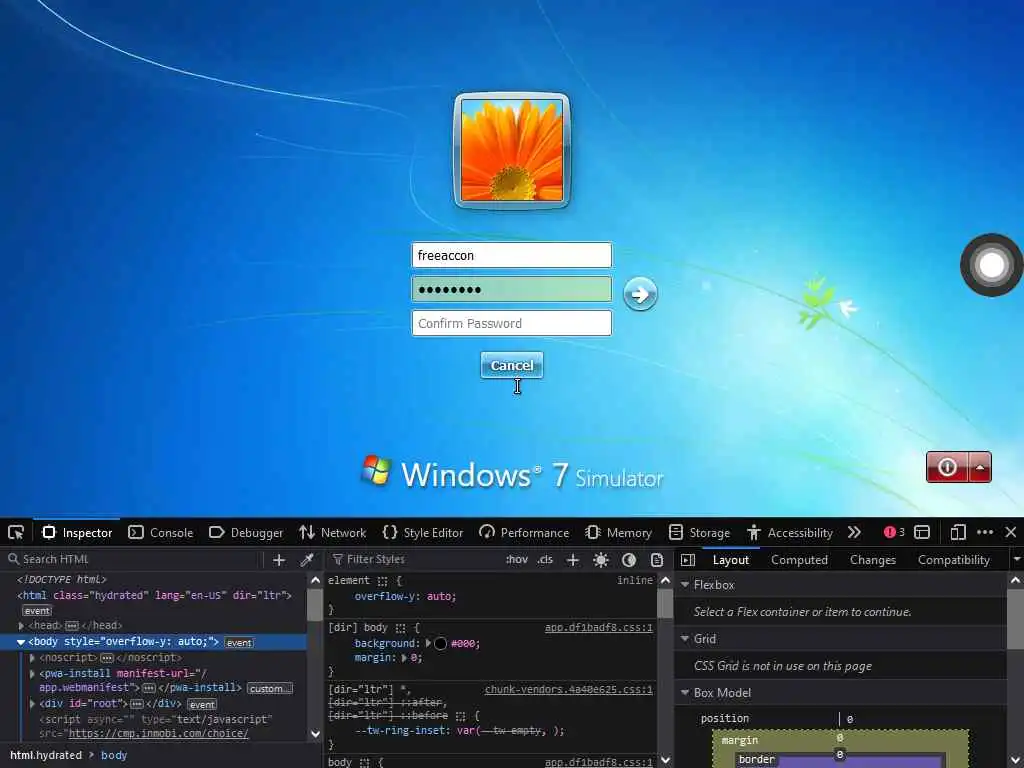The height and width of the screenshot is (768, 1024).
Task: Click the red error count indicator
Action: coord(894,533)
